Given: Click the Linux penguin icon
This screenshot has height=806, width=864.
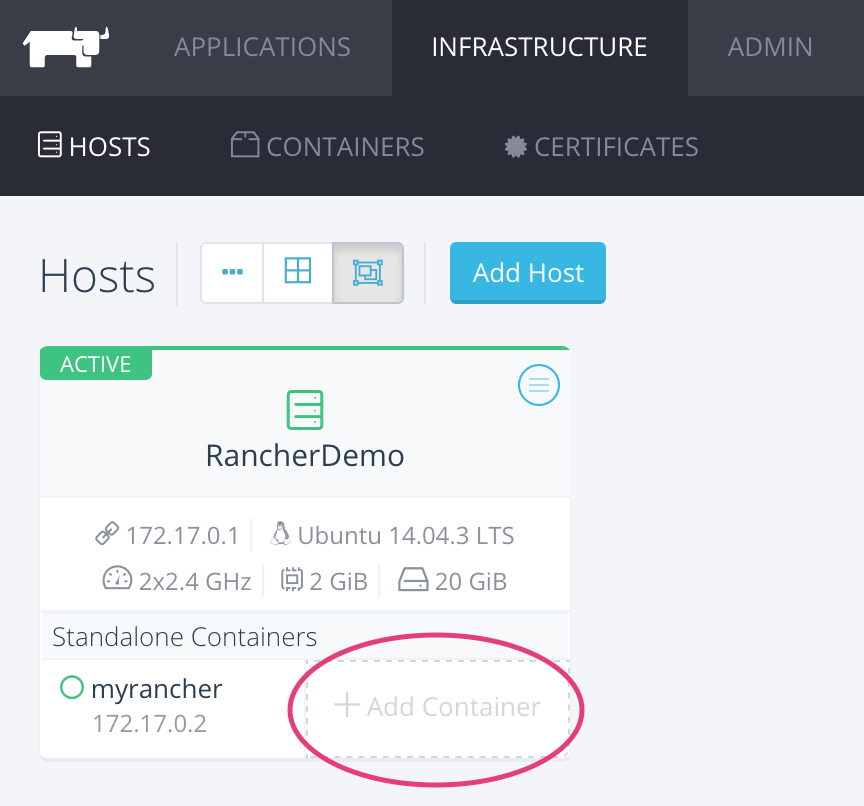Looking at the screenshot, I should (280, 534).
